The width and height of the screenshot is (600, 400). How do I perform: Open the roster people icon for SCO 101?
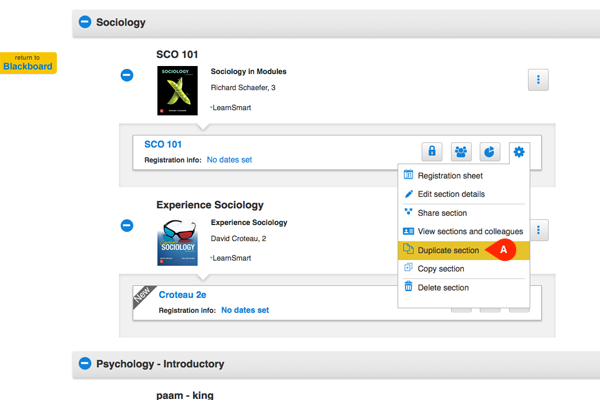click(x=461, y=152)
